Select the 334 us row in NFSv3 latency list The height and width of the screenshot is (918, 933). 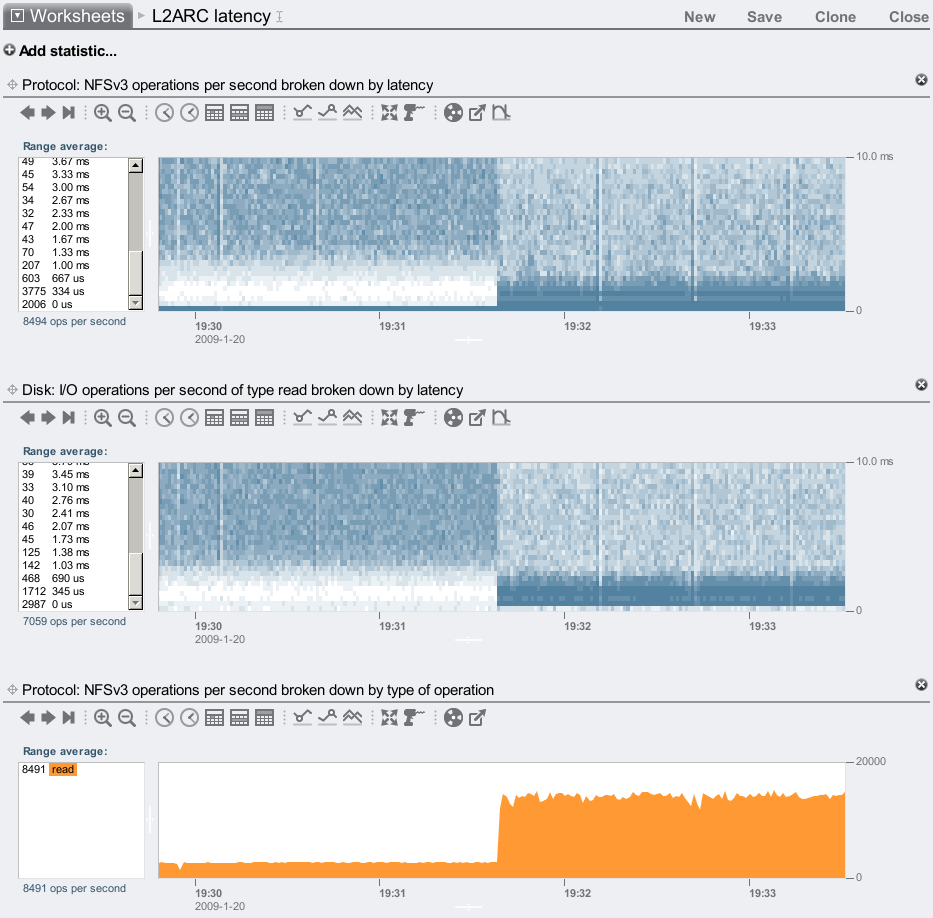pyautogui.click(x=74, y=292)
